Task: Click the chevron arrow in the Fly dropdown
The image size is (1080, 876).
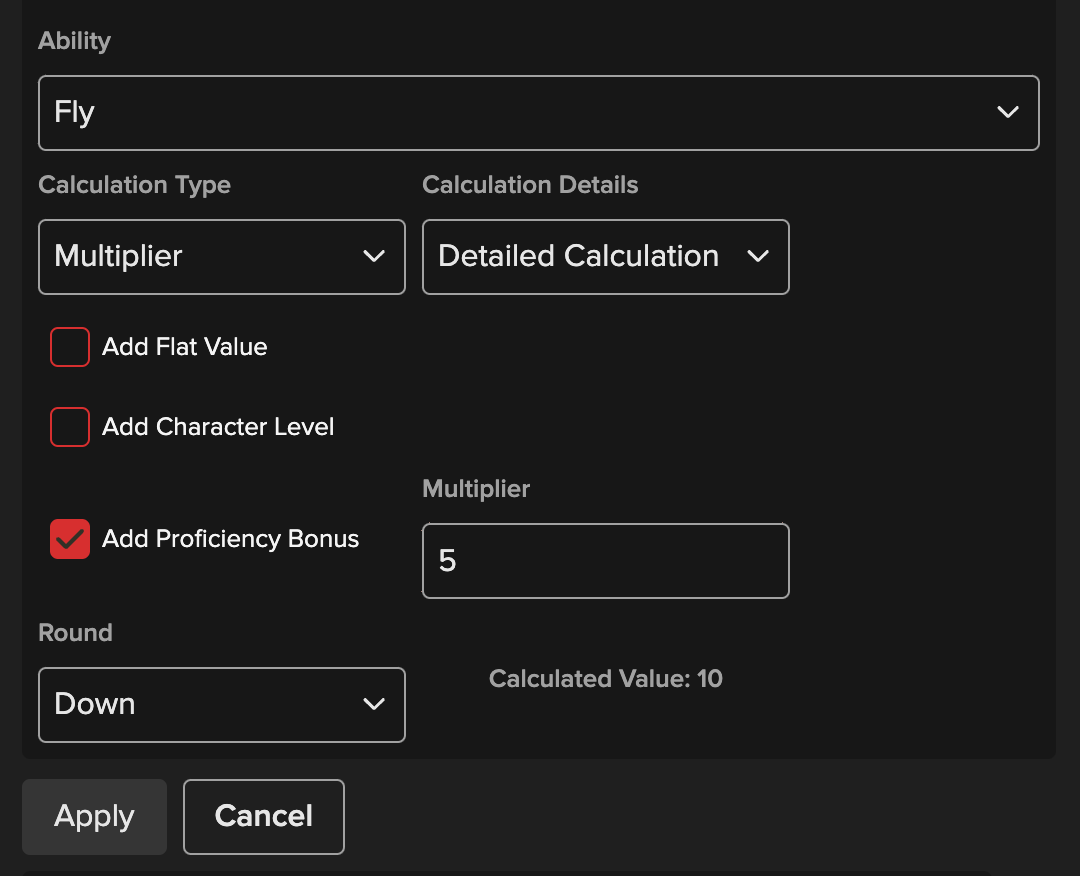Action: [1007, 112]
